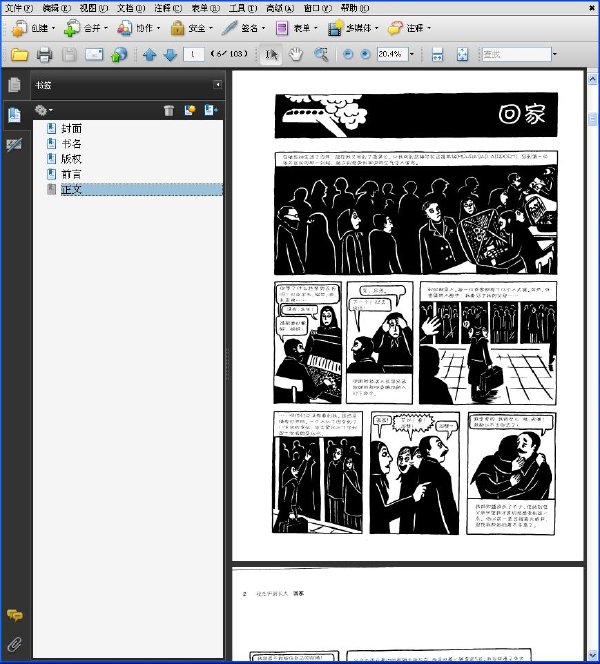Screen dimensions: 600x664
Task: Choose the hand pan tool
Action: pyautogui.click(x=296, y=54)
